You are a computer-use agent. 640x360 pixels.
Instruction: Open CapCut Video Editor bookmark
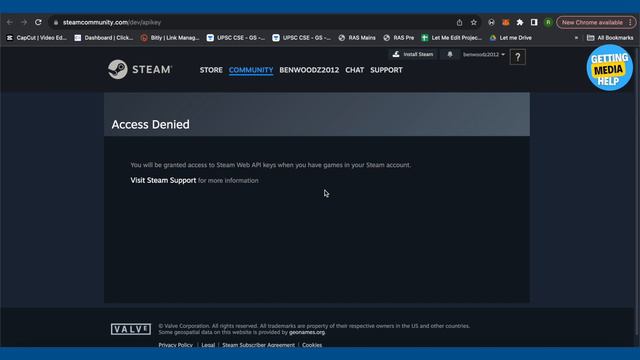(x=37, y=38)
